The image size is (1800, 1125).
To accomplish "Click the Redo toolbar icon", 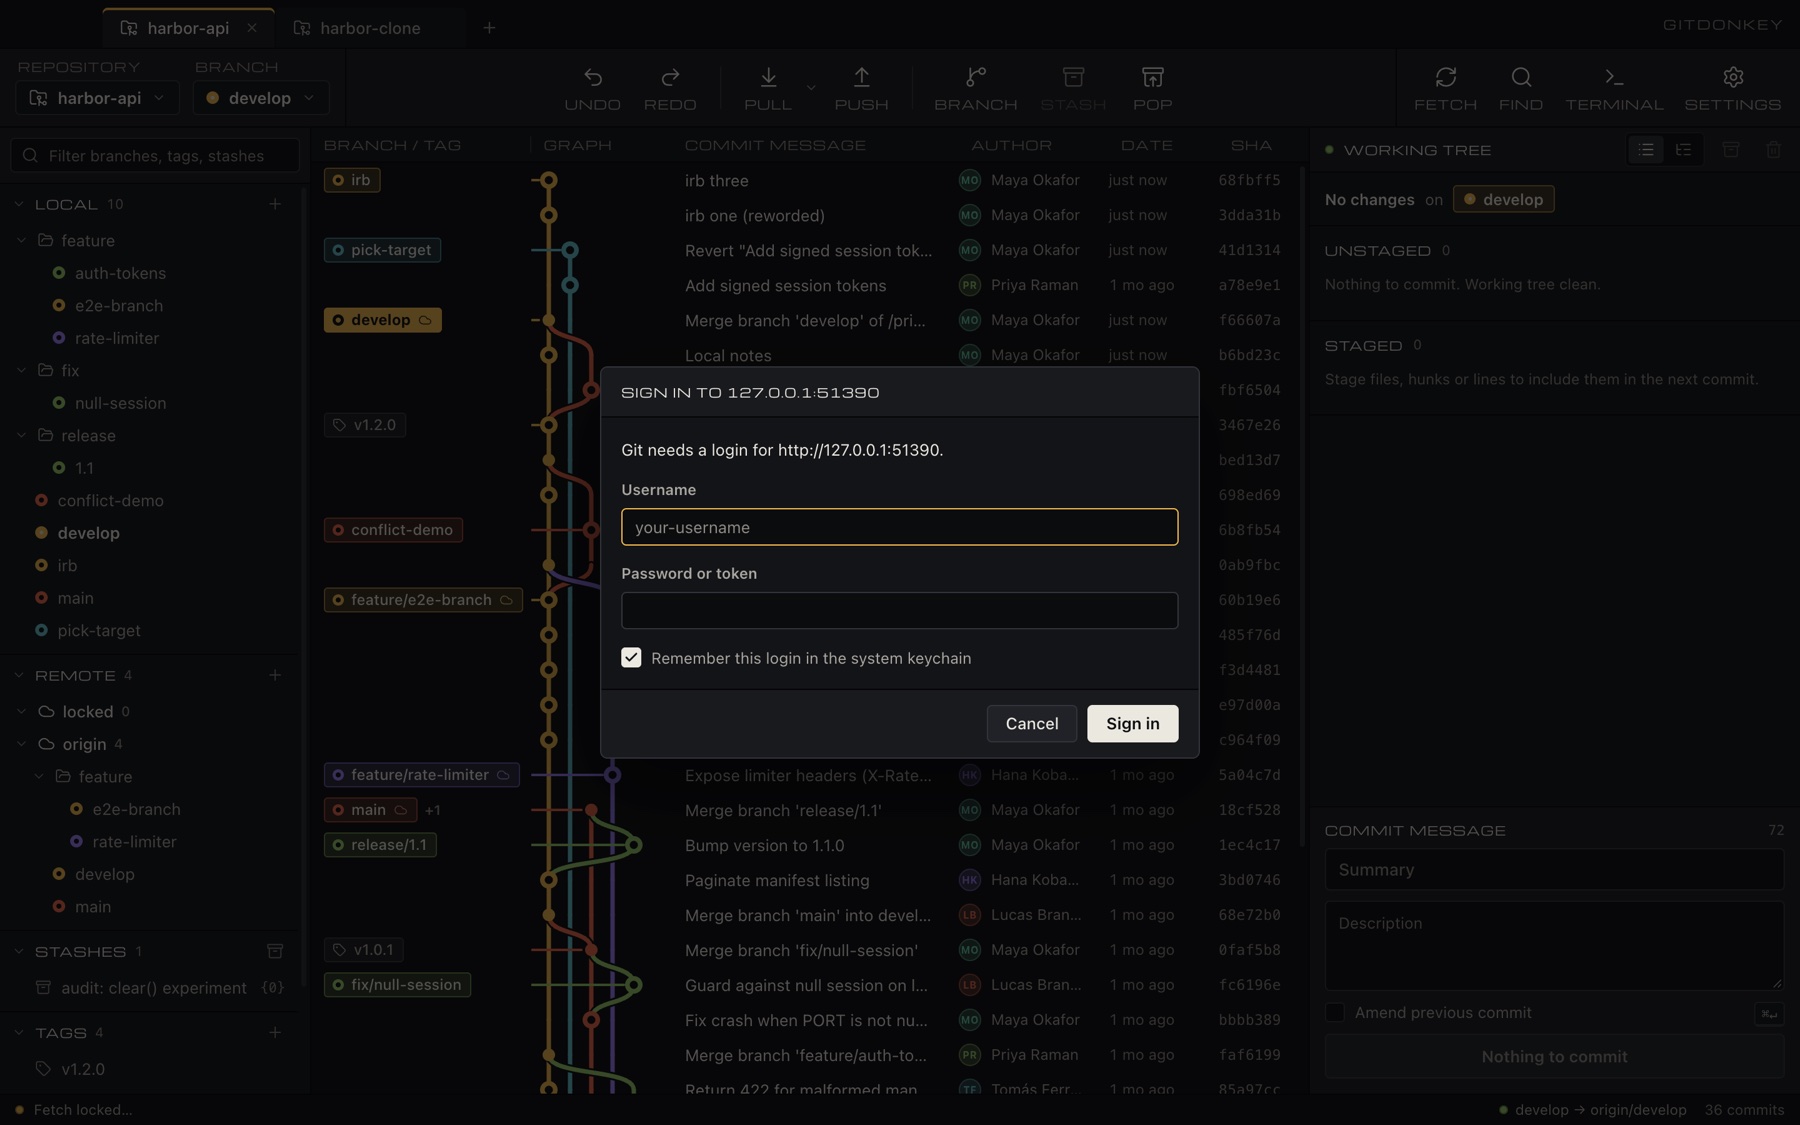I will coord(670,88).
